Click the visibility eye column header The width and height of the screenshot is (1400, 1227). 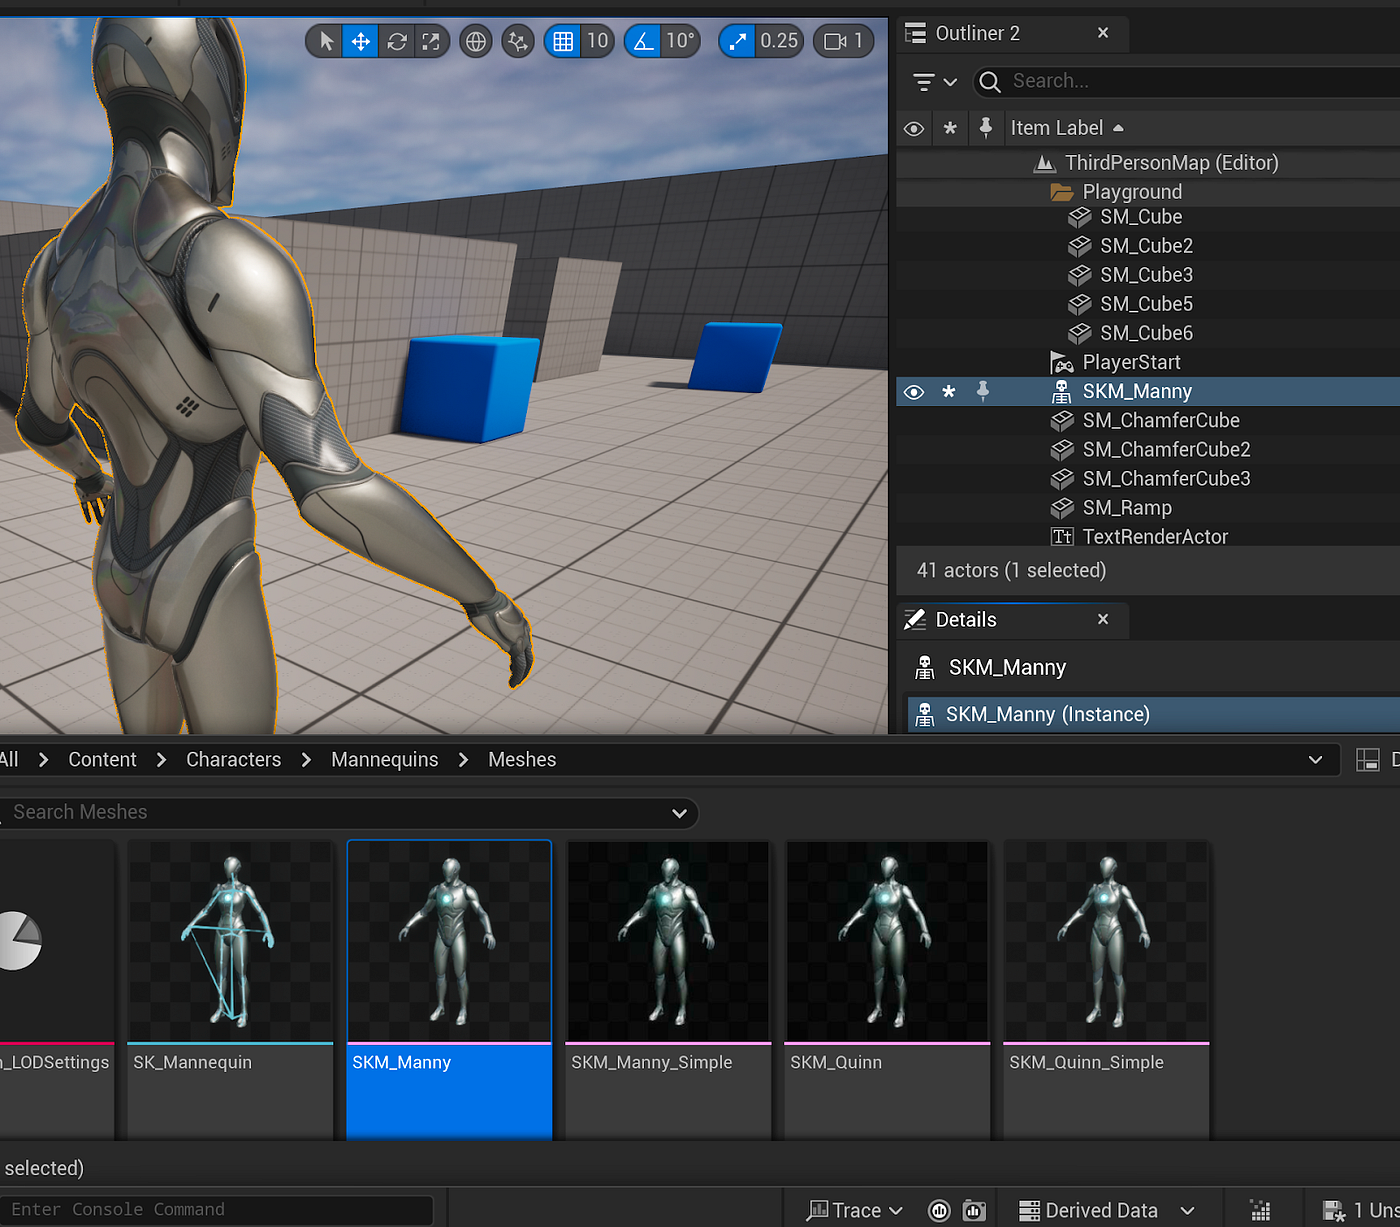[x=913, y=129]
